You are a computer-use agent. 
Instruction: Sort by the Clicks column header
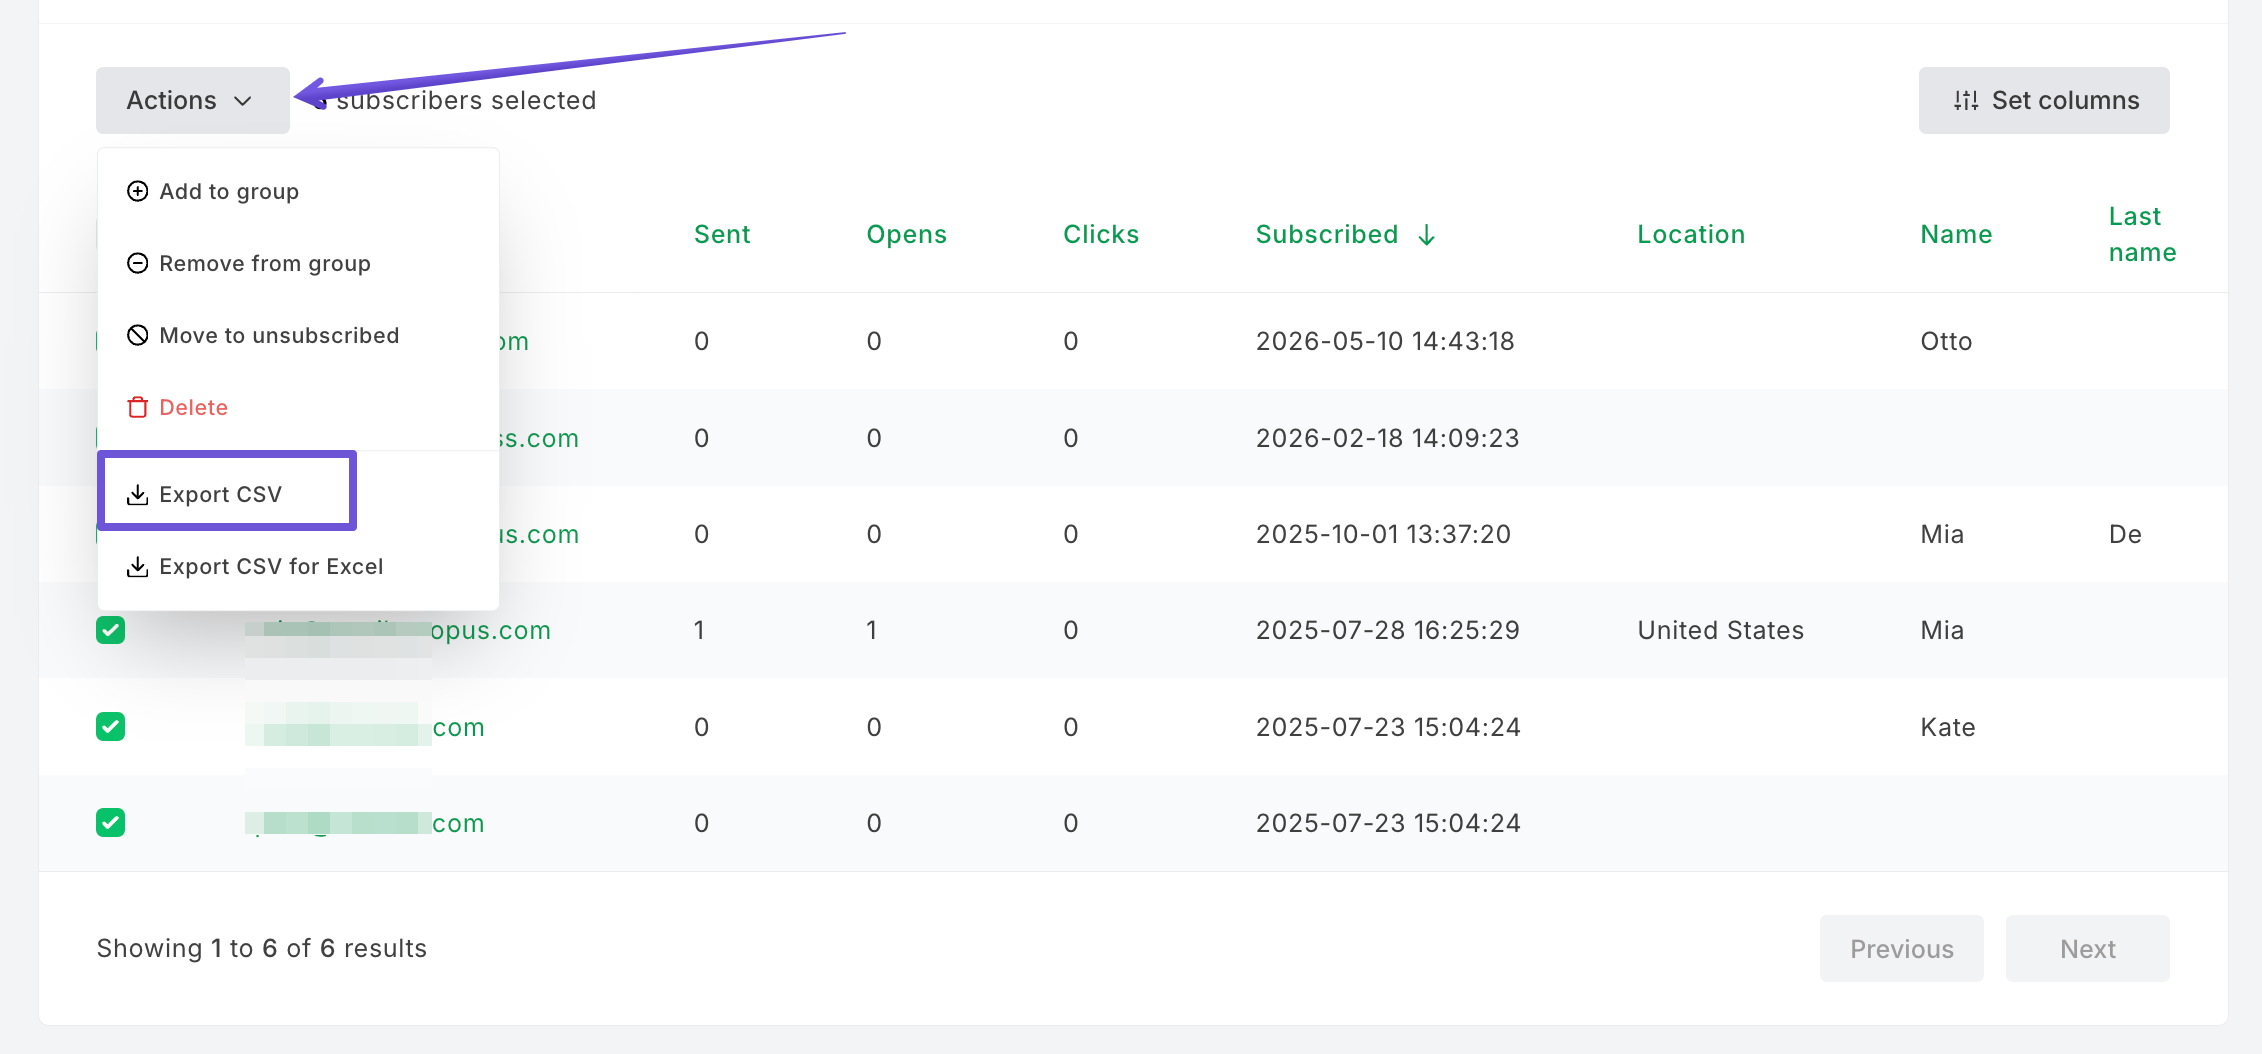pos(1101,234)
